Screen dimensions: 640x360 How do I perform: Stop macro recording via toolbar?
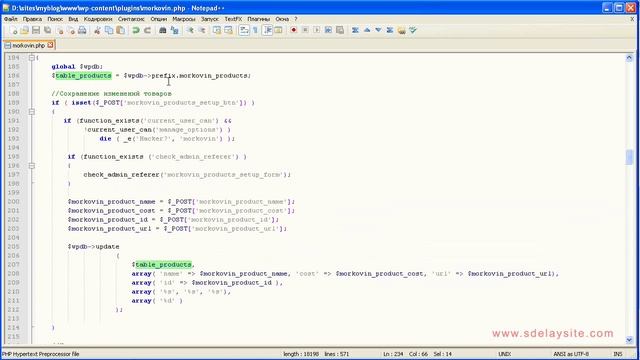[x=305, y=30]
